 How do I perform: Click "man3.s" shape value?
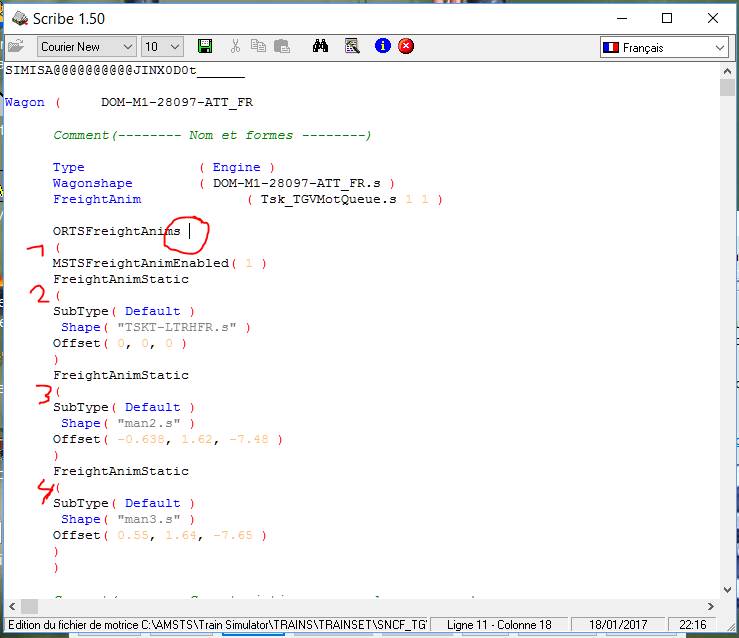pyautogui.click(x=148, y=519)
